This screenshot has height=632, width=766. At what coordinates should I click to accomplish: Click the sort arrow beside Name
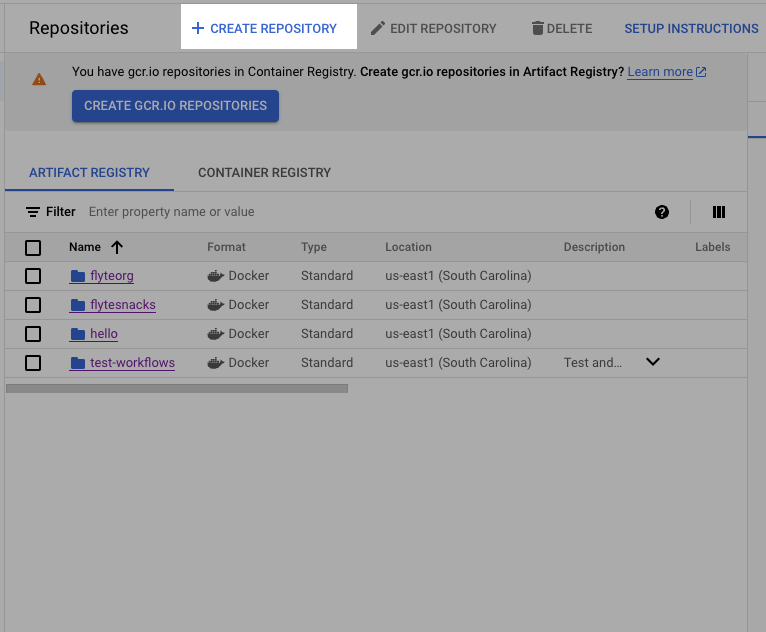click(117, 247)
